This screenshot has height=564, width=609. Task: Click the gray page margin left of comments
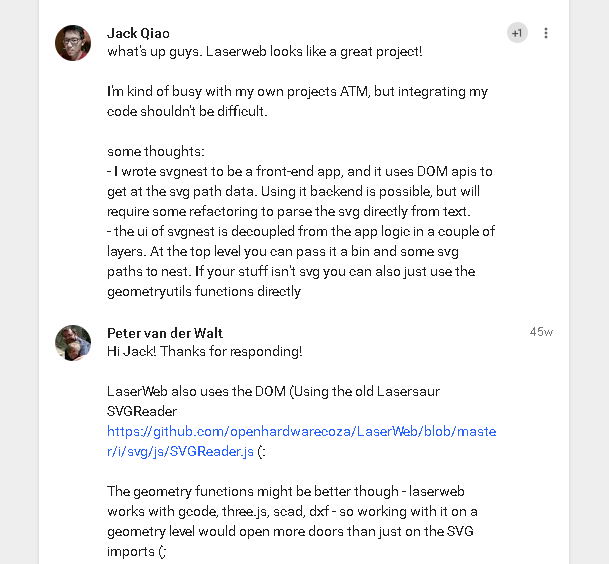19,282
